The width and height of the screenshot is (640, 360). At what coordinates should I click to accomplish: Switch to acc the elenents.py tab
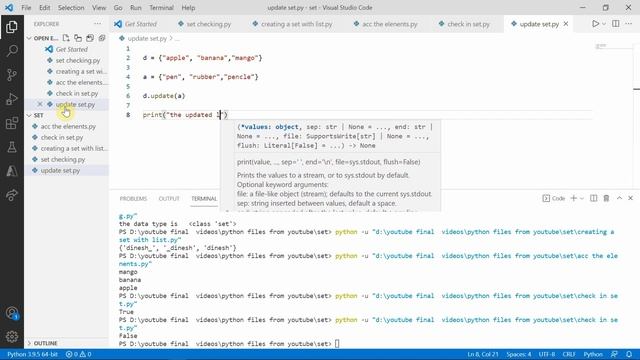coord(389,24)
